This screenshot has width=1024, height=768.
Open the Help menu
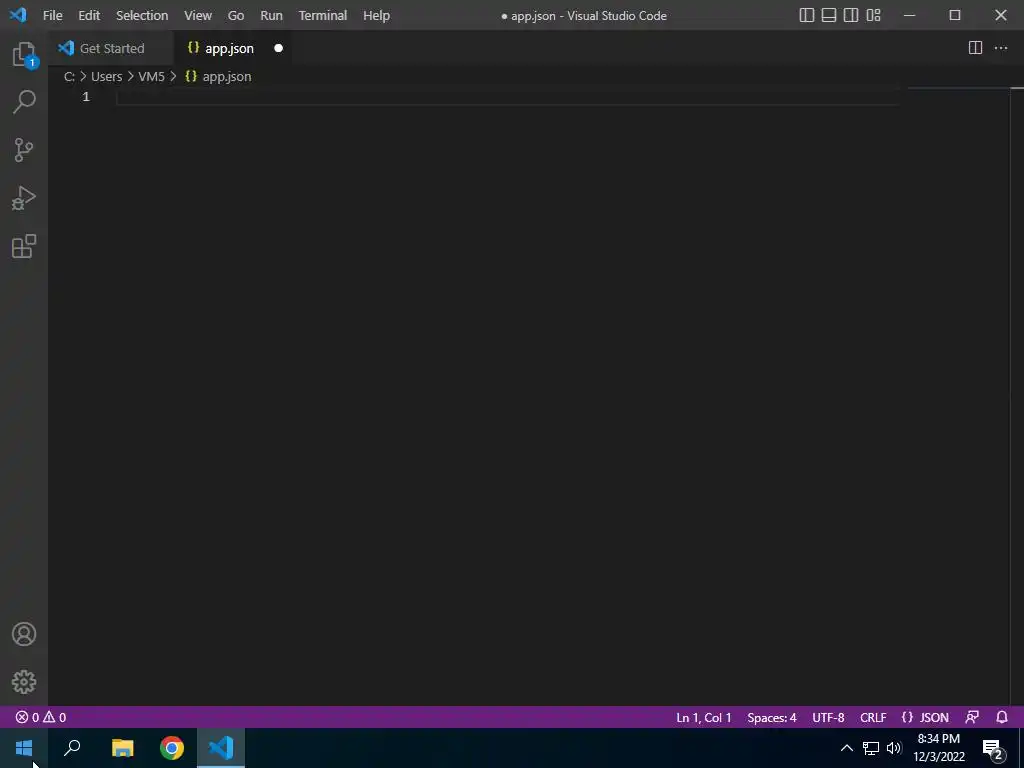[376, 15]
